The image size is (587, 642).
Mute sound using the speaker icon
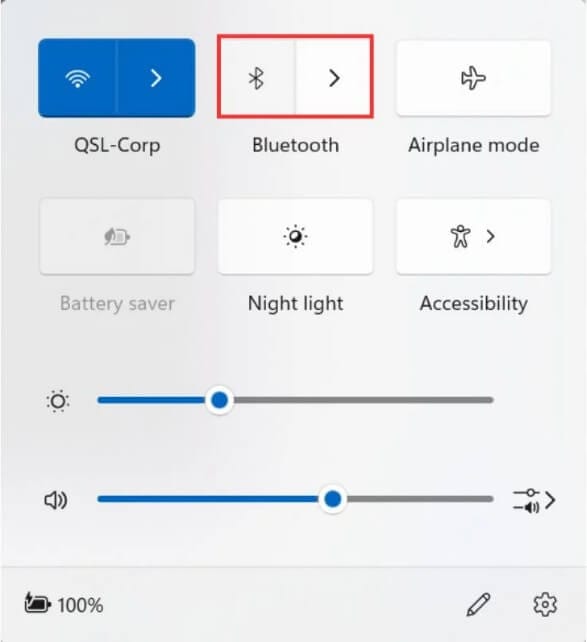(x=56, y=500)
